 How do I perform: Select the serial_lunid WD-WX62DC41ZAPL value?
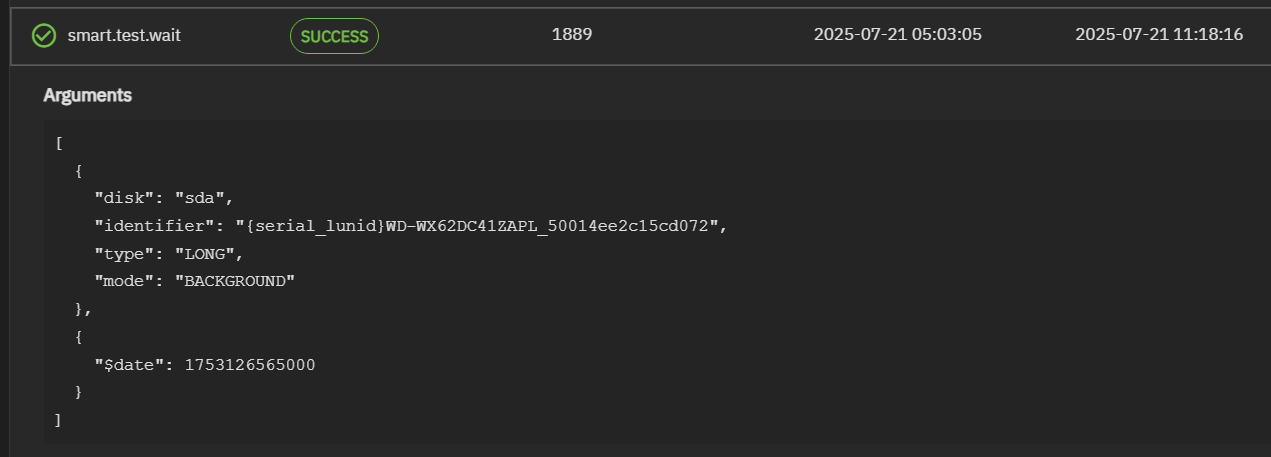tap(478, 226)
